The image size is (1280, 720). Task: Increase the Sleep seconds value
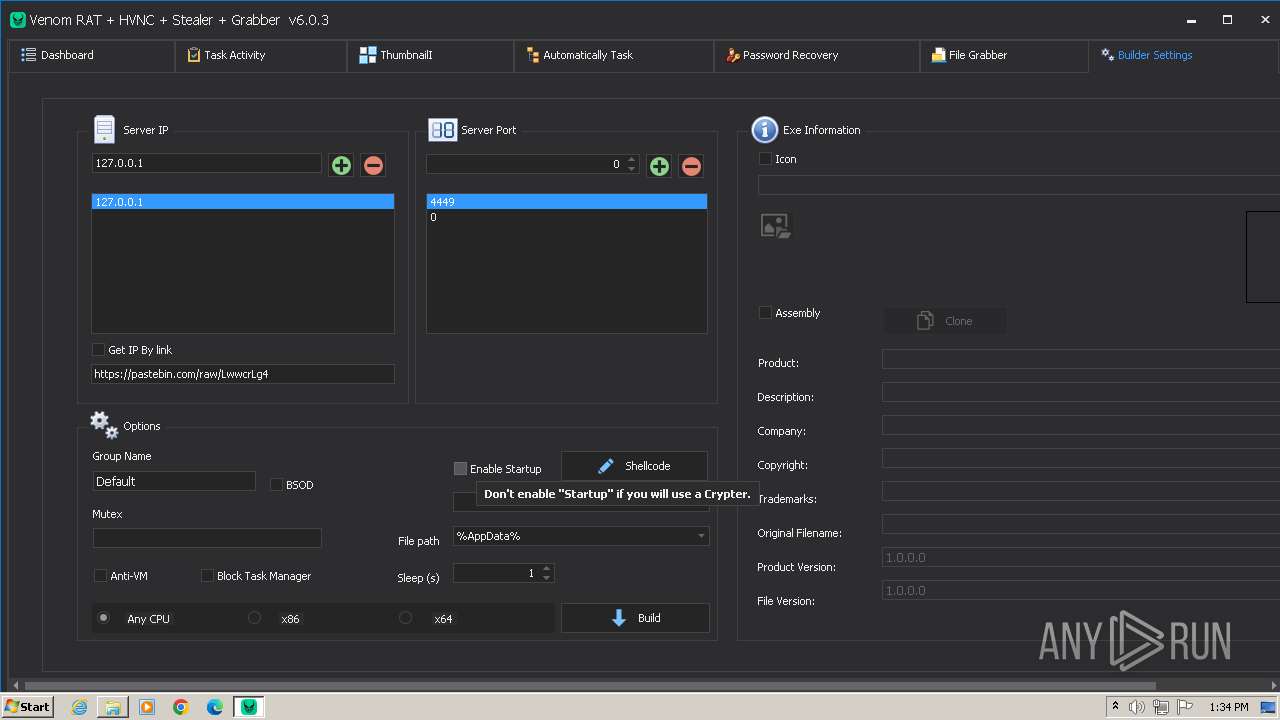[546, 568]
